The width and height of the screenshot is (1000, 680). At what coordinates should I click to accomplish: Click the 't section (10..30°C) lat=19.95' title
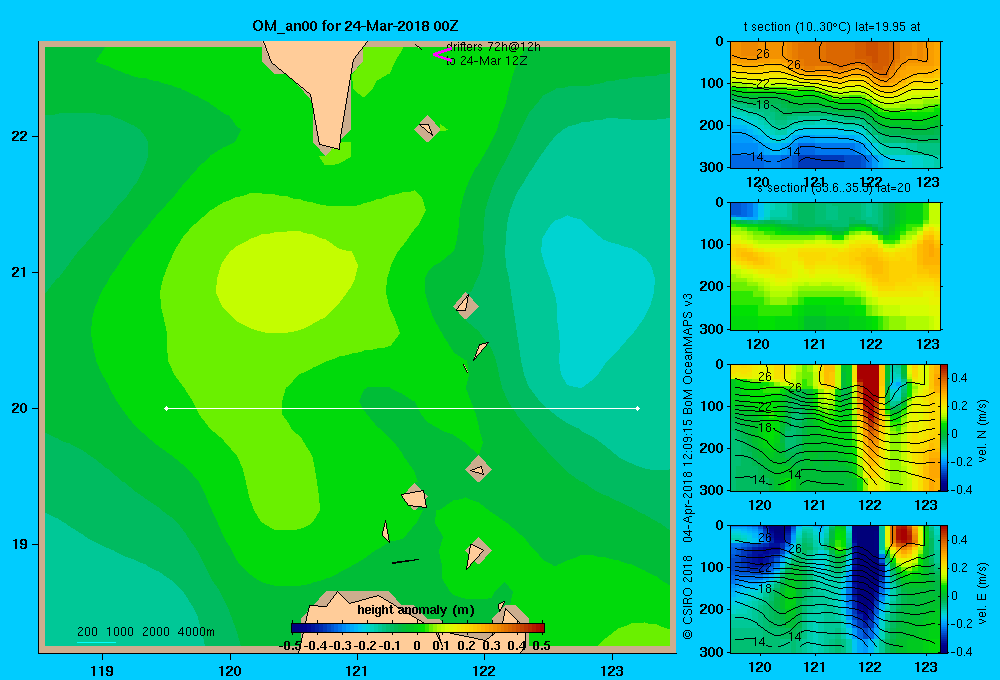click(832, 27)
